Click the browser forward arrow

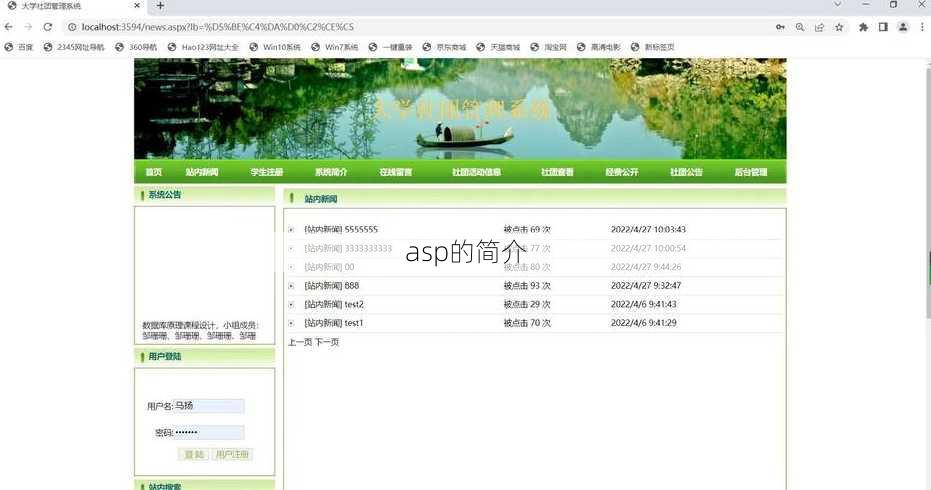coord(28,27)
